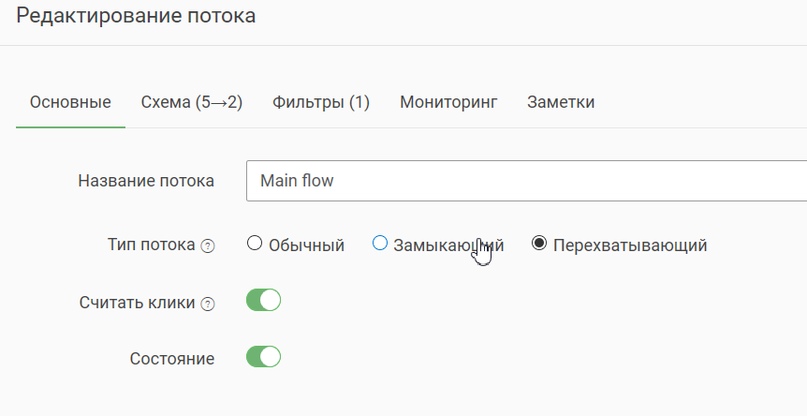The height and width of the screenshot is (416, 807).
Task: Click the Main flow name input field
Action: [527, 181]
